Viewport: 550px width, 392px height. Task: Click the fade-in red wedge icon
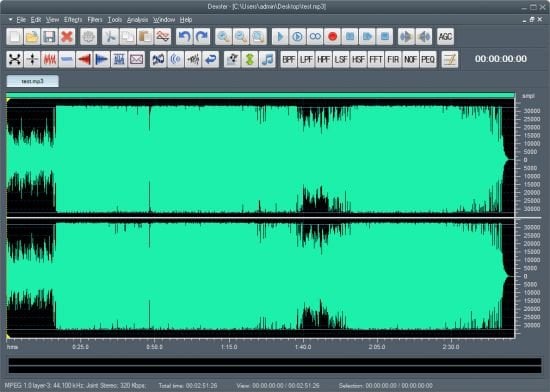tap(84, 59)
